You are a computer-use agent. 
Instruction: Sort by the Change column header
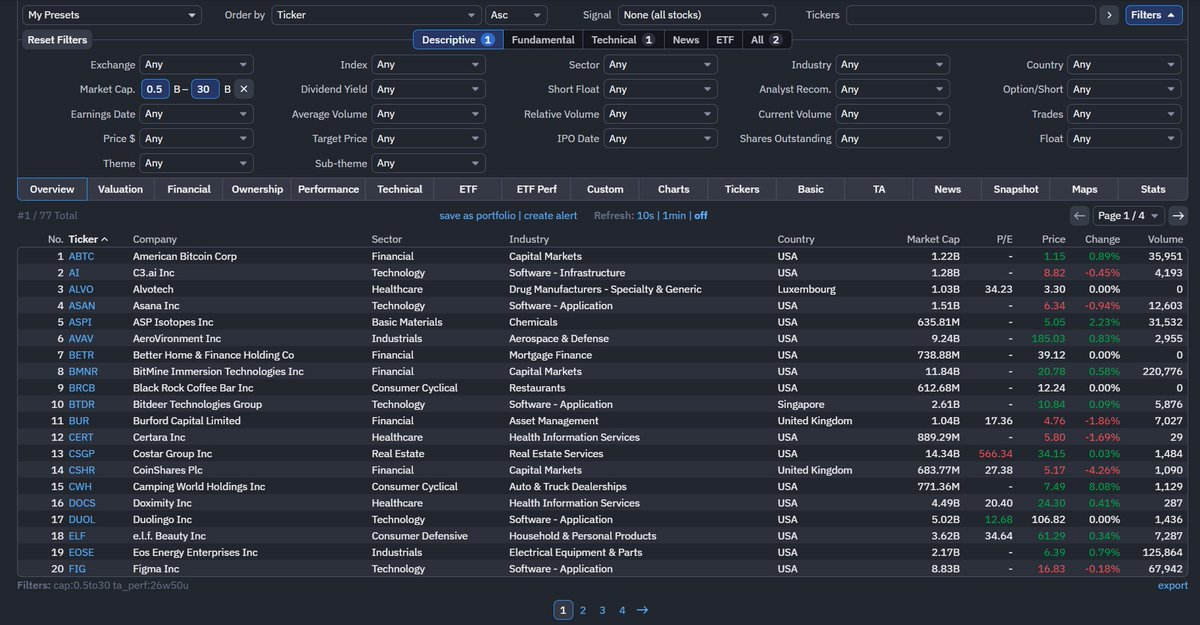click(x=1102, y=240)
